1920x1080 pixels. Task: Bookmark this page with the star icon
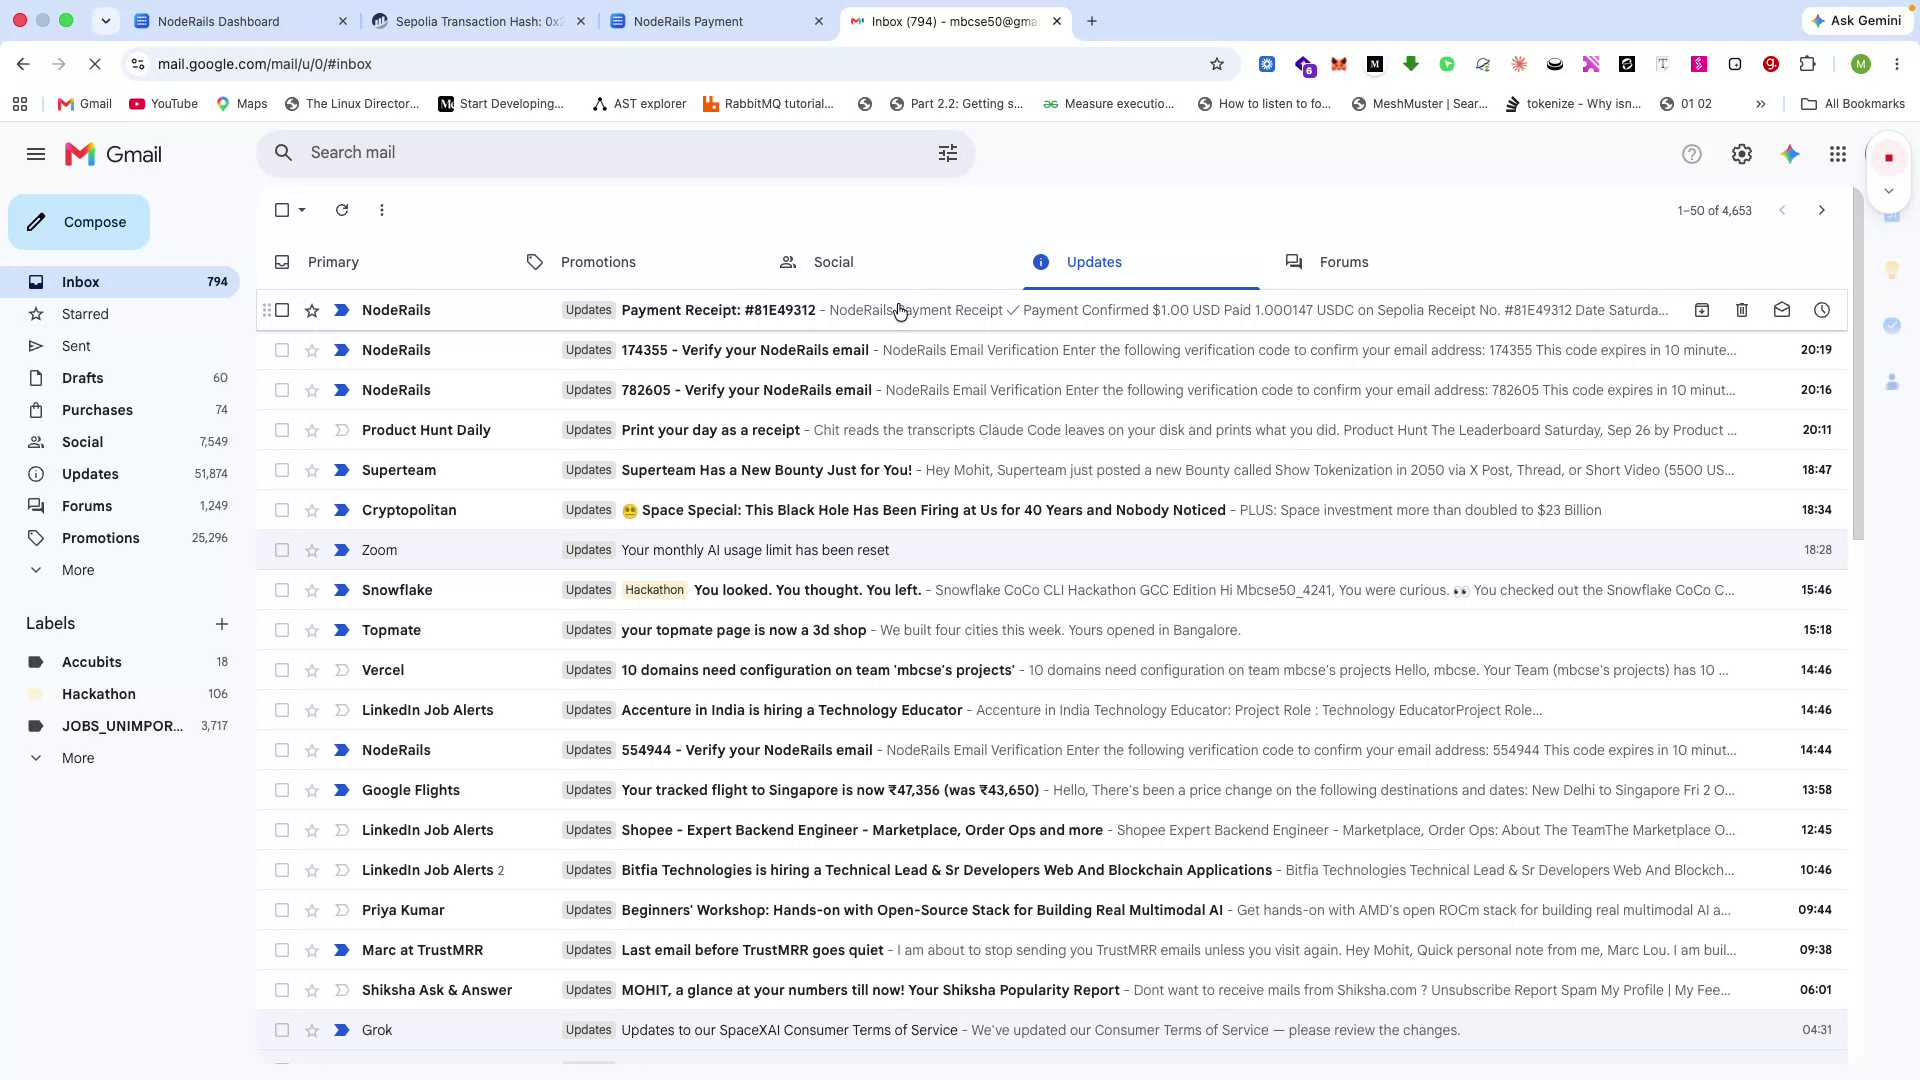[1217, 64]
